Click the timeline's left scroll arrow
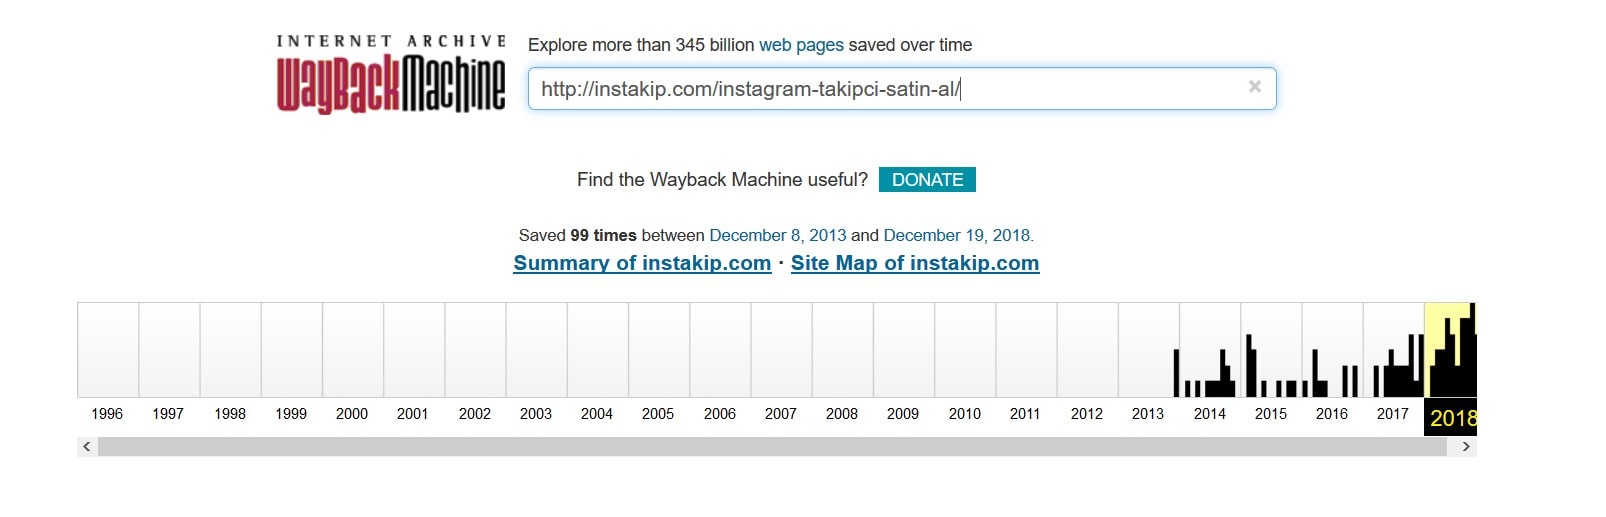The height and width of the screenshot is (517, 1606). tap(87, 447)
